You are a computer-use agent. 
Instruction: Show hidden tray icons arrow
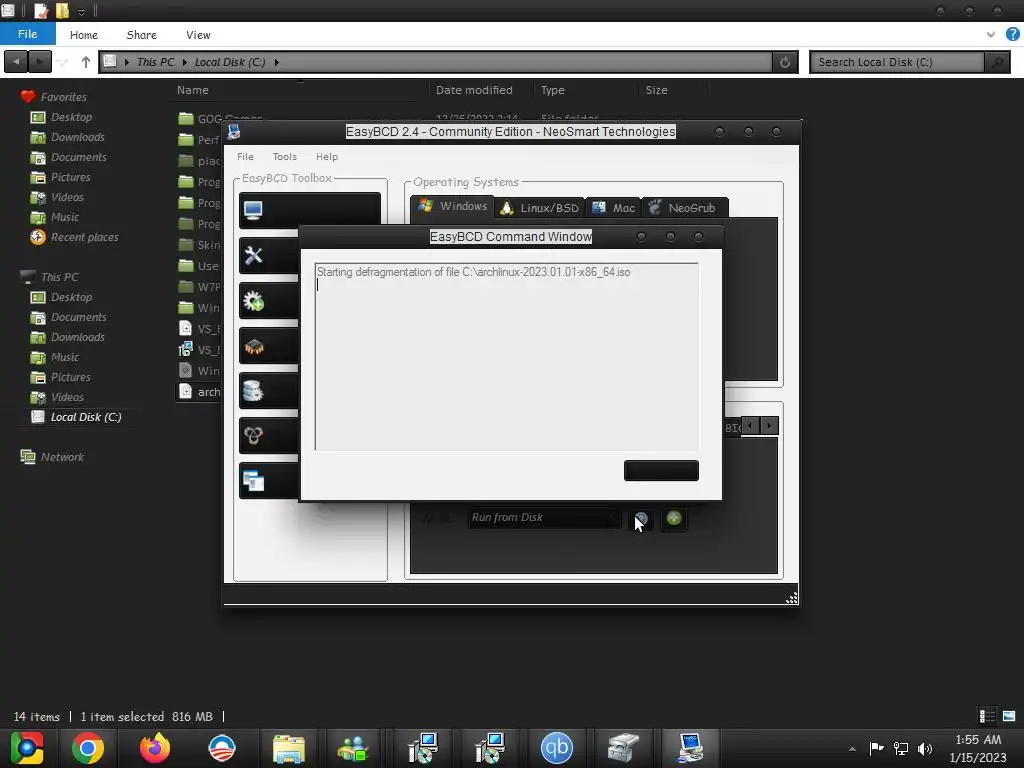point(852,748)
